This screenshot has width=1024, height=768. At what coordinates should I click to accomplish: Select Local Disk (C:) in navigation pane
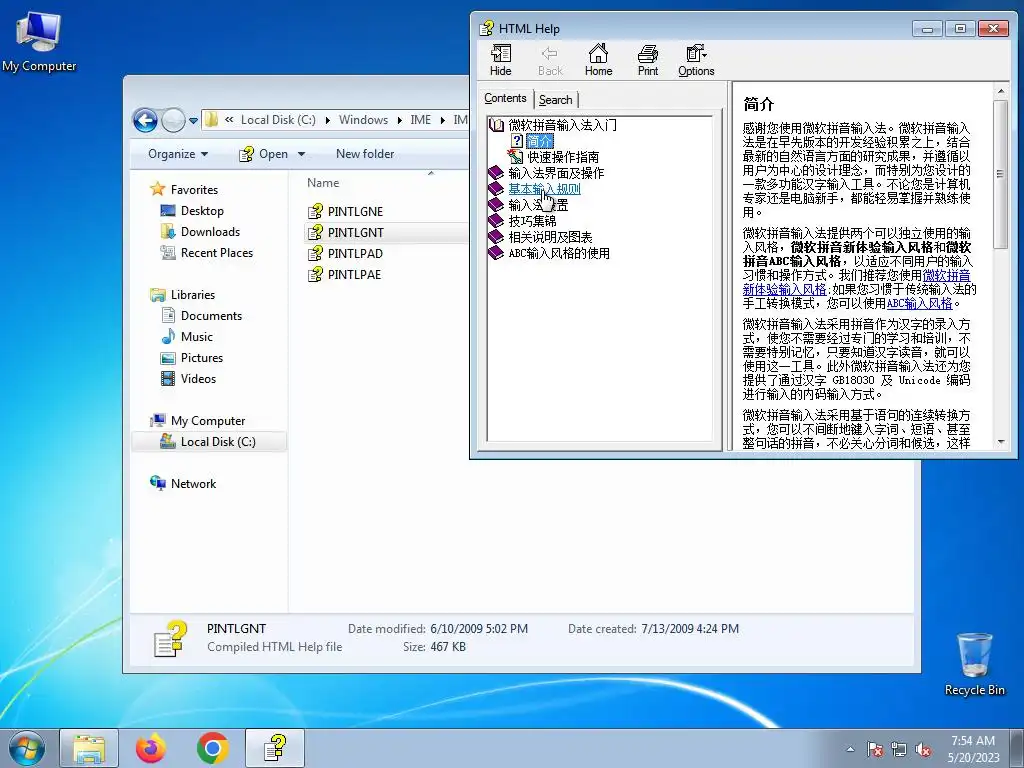pyautogui.click(x=217, y=441)
